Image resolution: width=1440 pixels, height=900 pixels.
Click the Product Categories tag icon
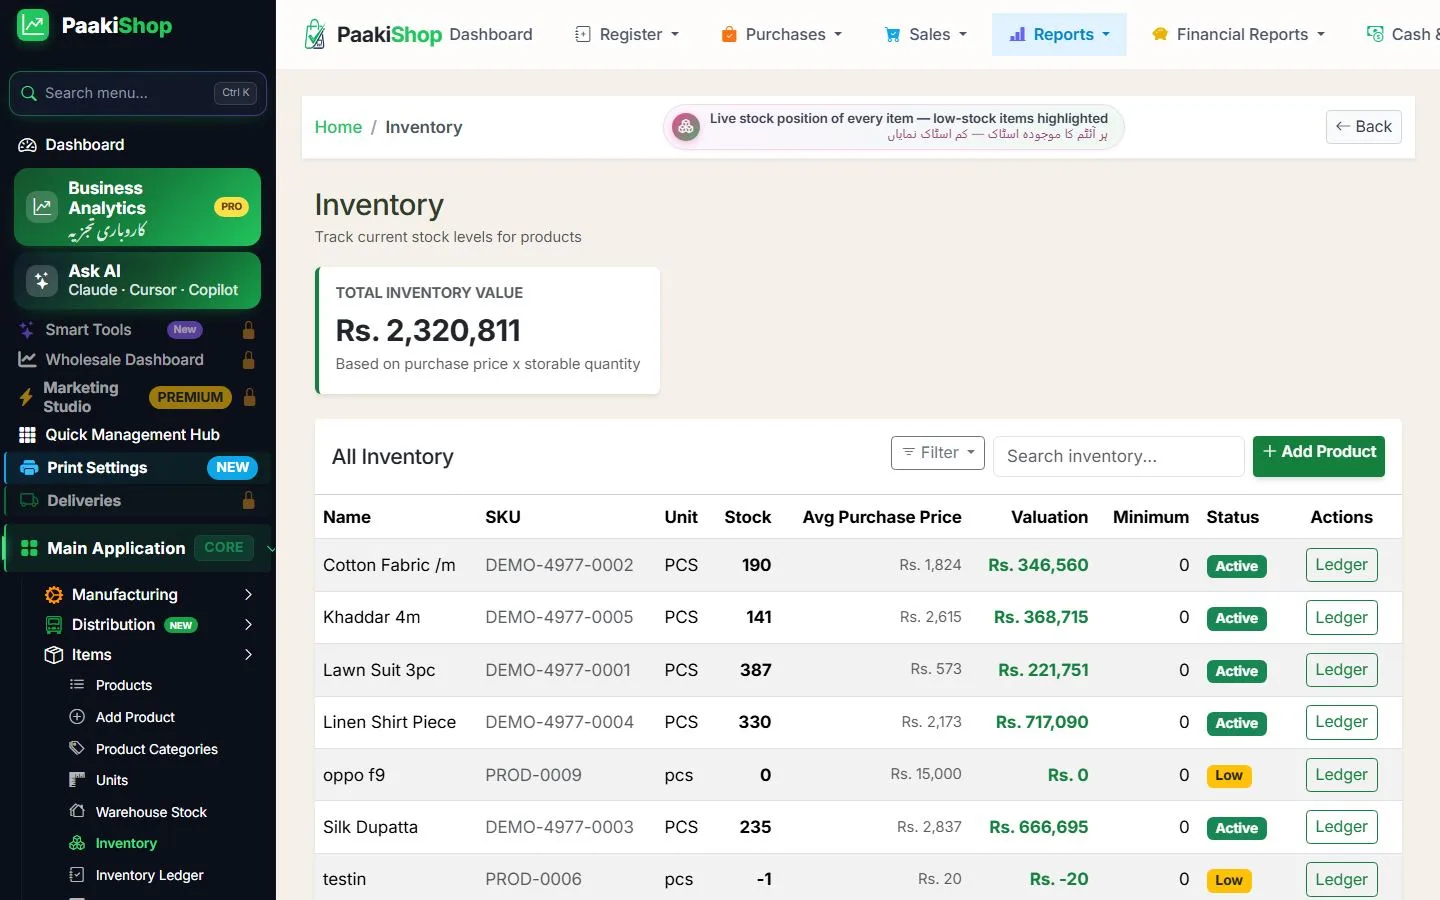pyautogui.click(x=77, y=748)
